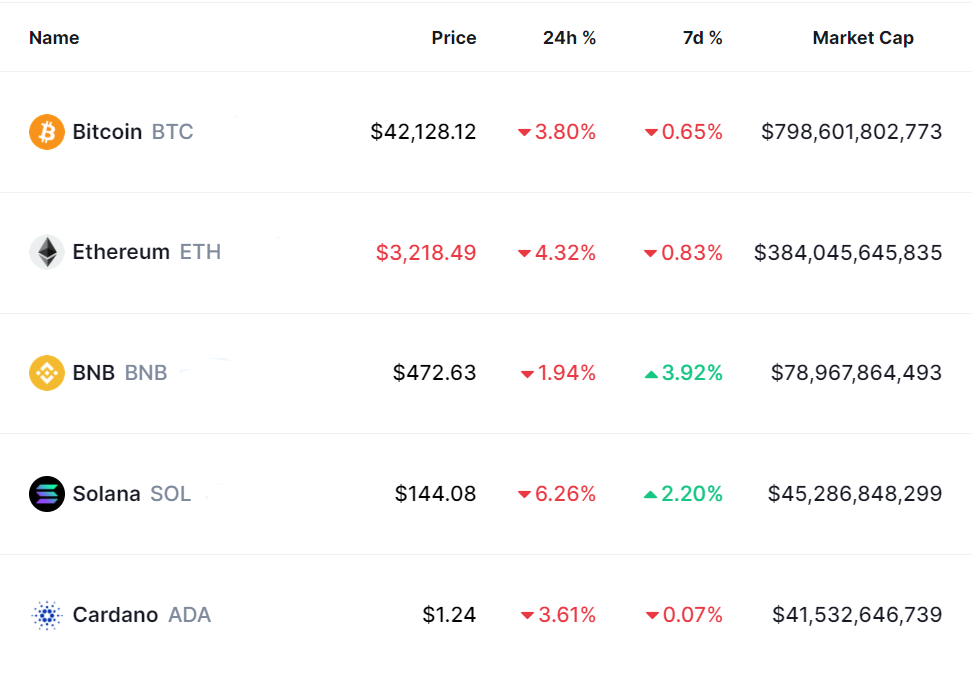Sort table by Name column header
The width and height of the screenshot is (972, 673).
click(54, 38)
